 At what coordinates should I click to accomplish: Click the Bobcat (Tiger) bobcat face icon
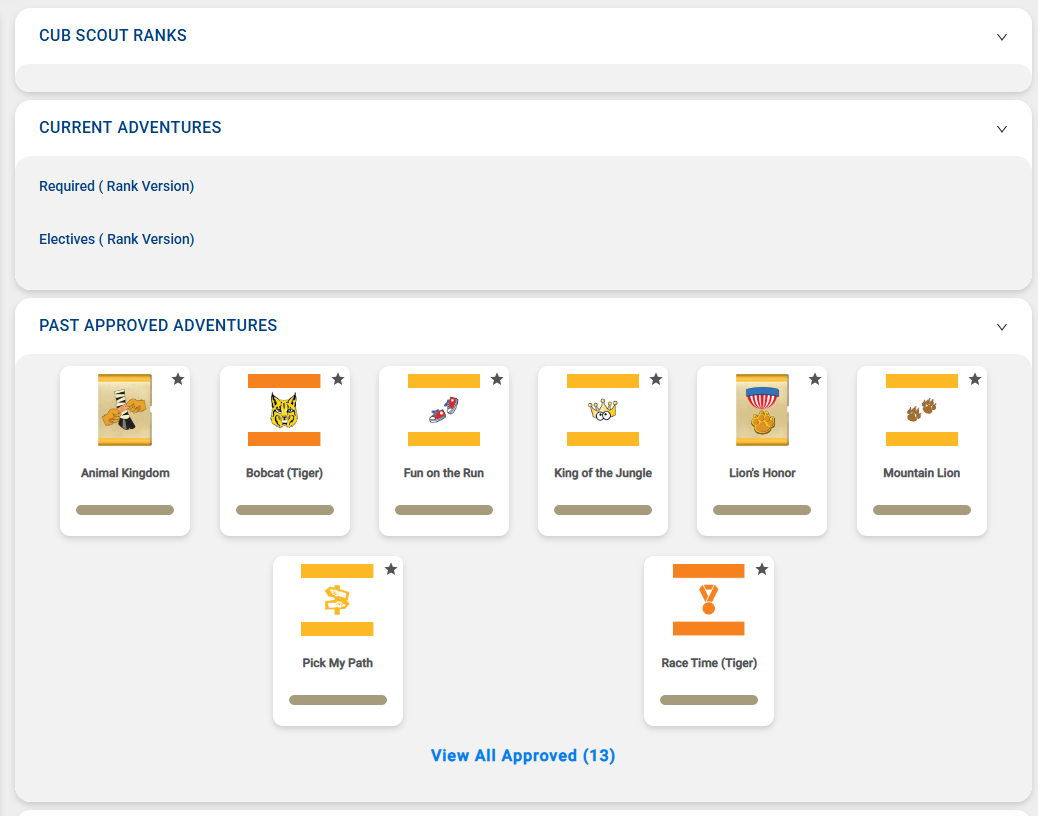[x=284, y=410]
